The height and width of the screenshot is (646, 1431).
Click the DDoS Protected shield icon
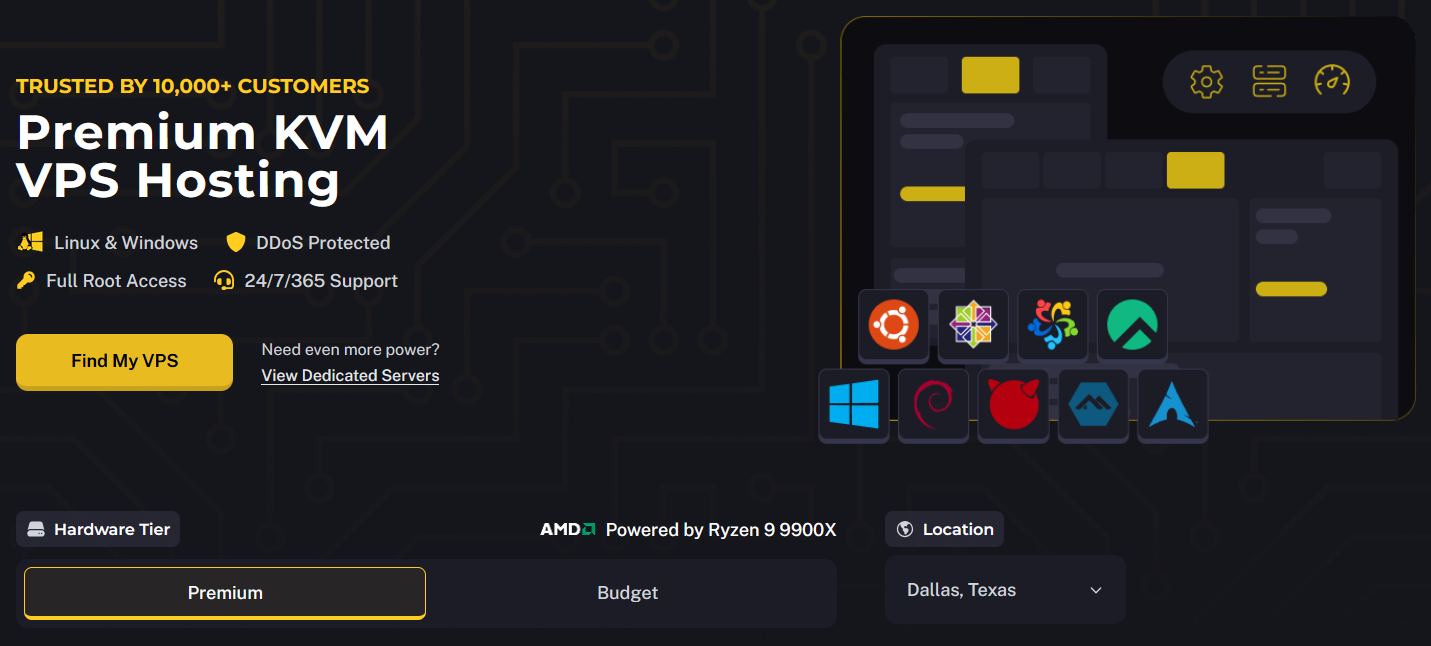tap(236, 243)
